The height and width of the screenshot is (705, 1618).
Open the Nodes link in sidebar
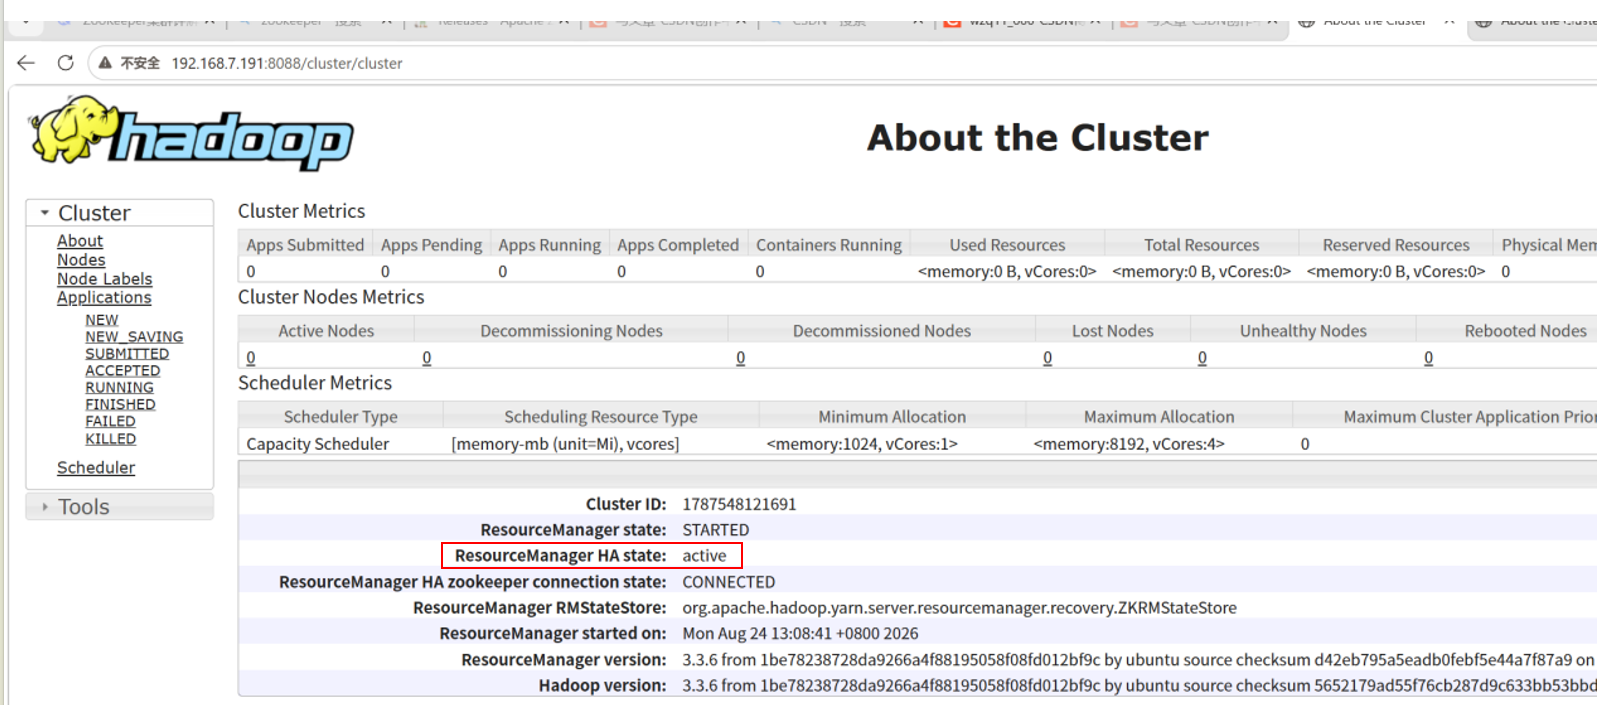pyautogui.click(x=81, y=260)
